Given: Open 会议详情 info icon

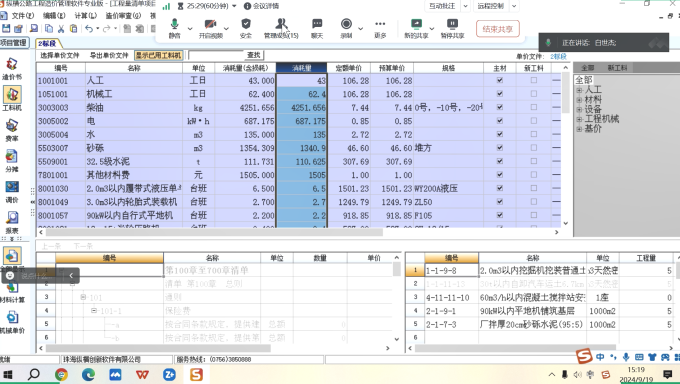Looking at the screenshot, I should (261, 6).
